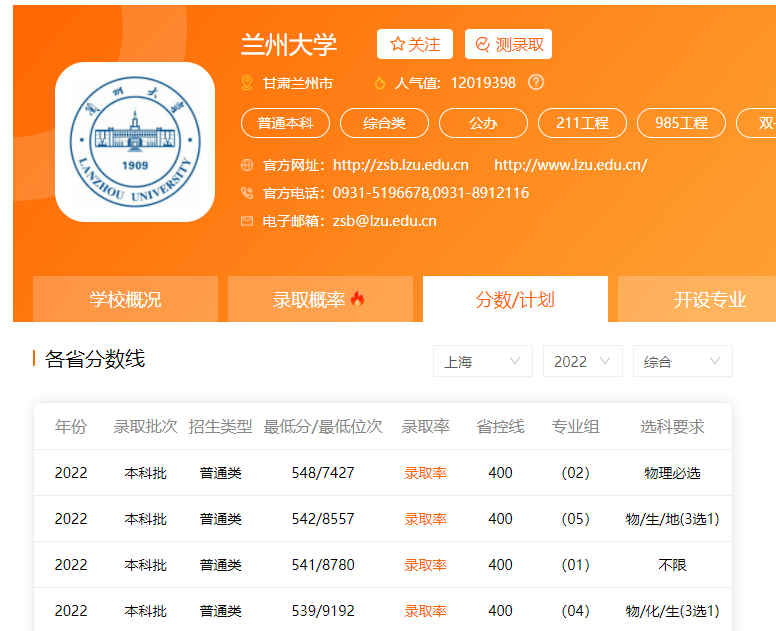Click the 甘肃兰州市 location text
Viewport: 776px width, 631px height.
[x=297, y=83]
